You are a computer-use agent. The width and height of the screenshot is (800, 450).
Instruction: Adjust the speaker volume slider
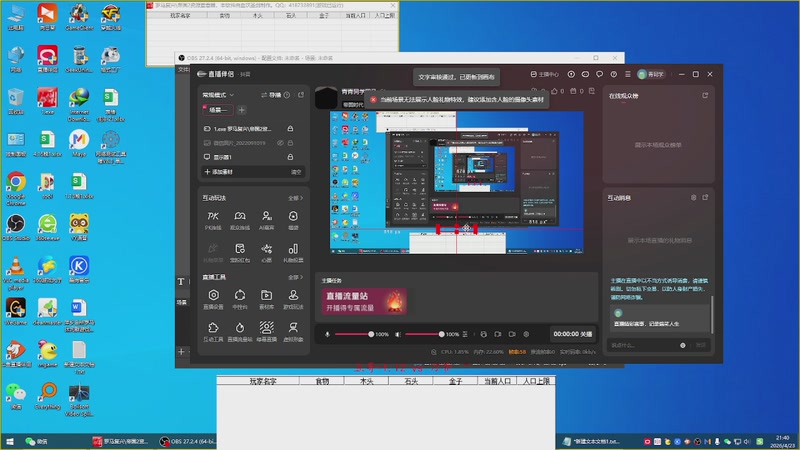point(424,334)
